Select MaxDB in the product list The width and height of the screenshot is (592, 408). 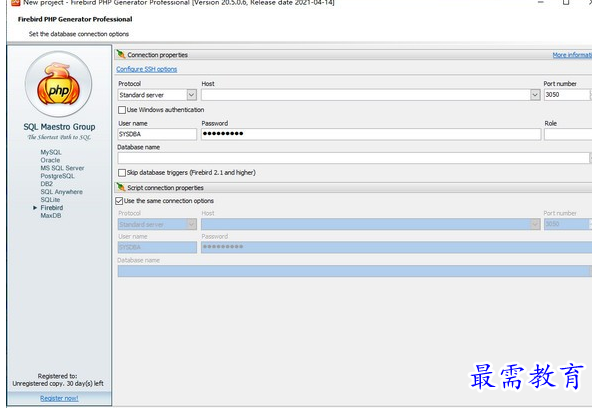click(x=51, y=216)
